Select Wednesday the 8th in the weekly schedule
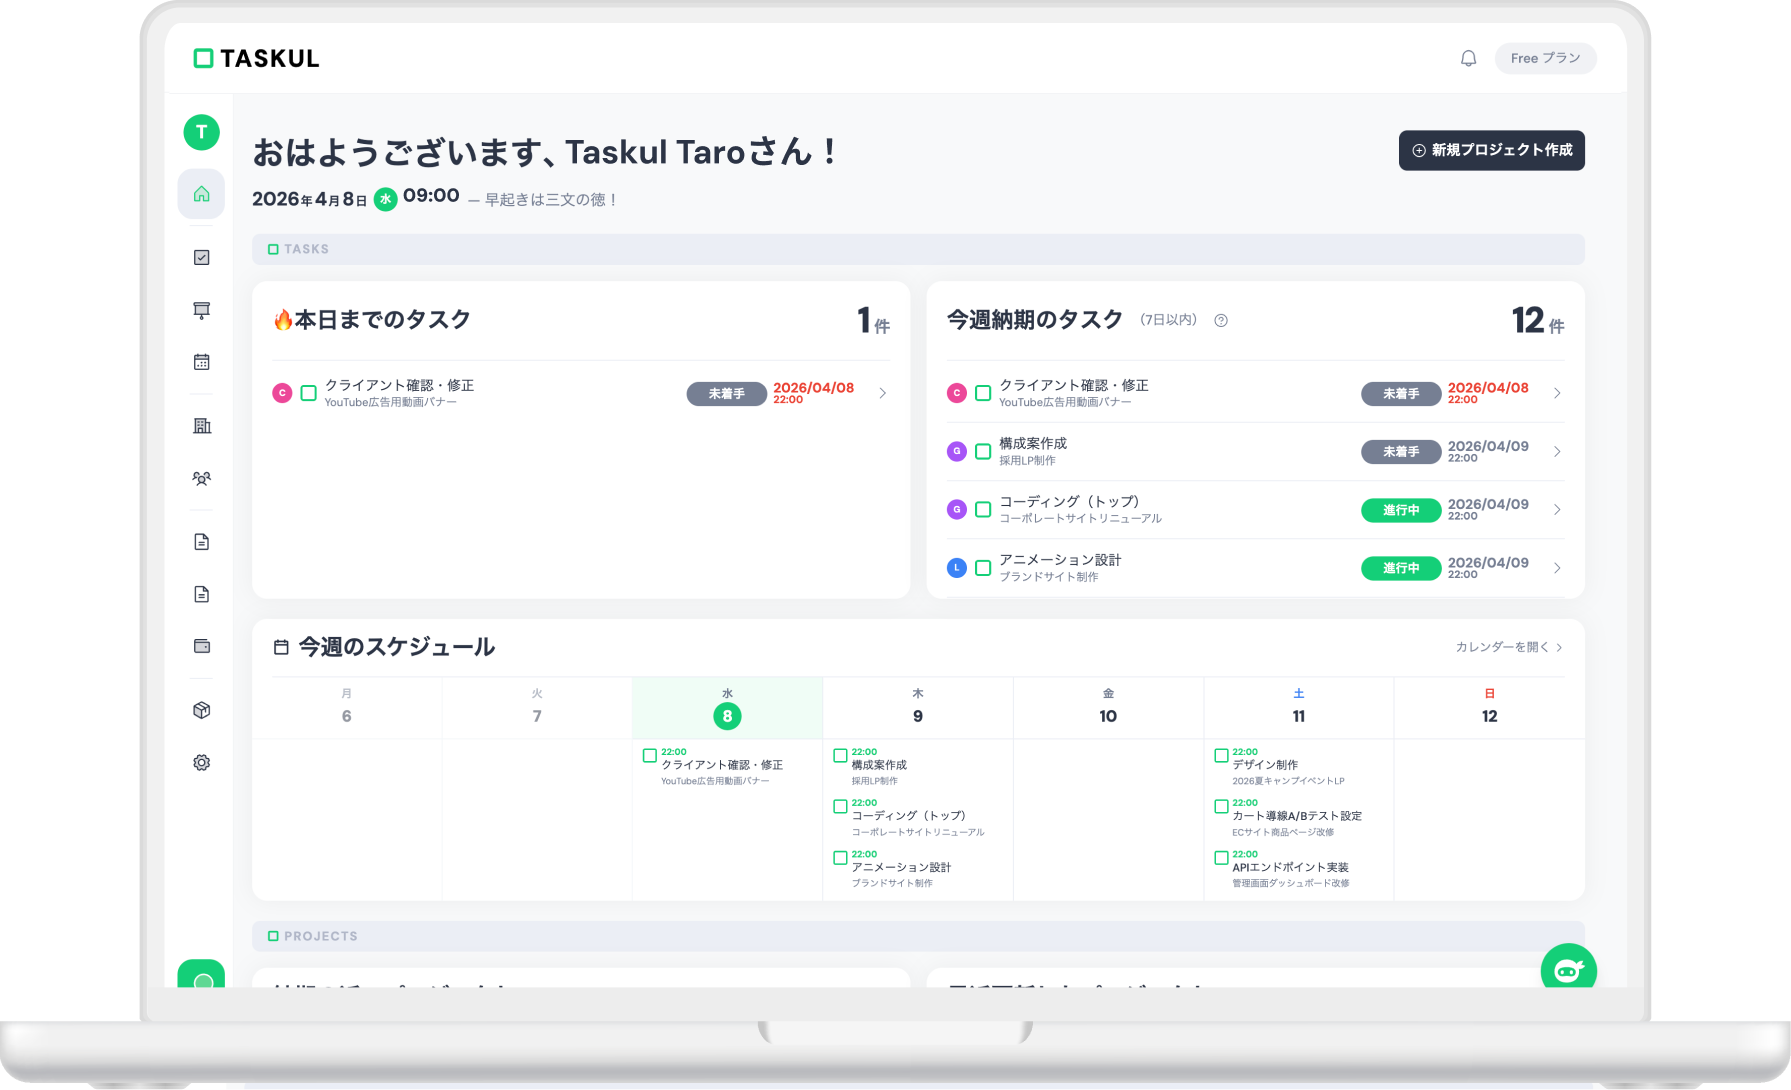The image size is (1791, 1090). pyautogui.click(x=727, y=716)
